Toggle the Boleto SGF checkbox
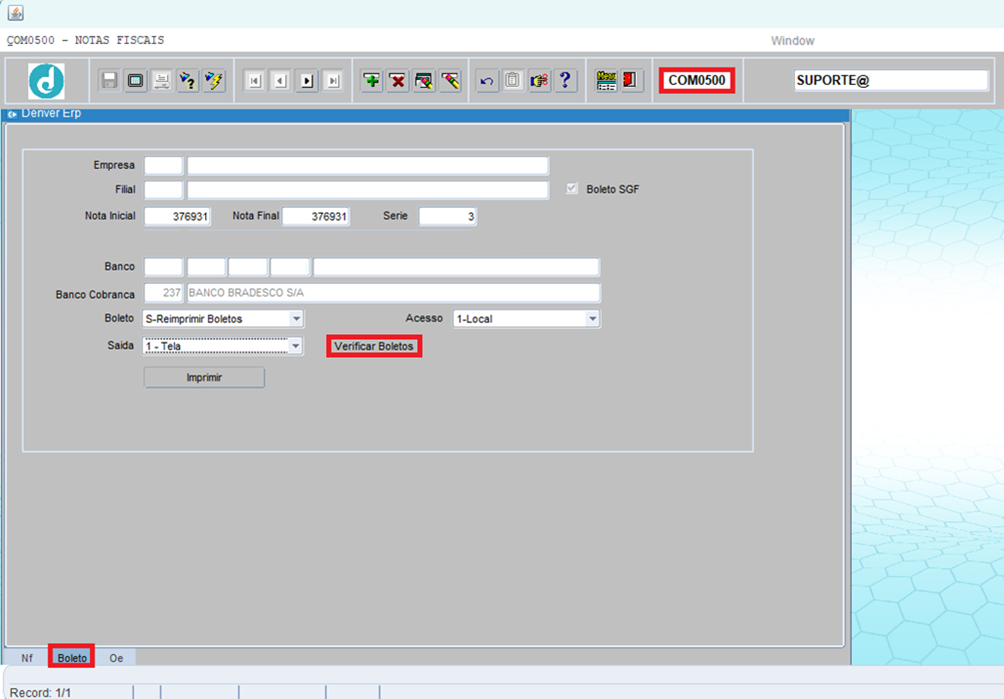 tap(572, 189)
